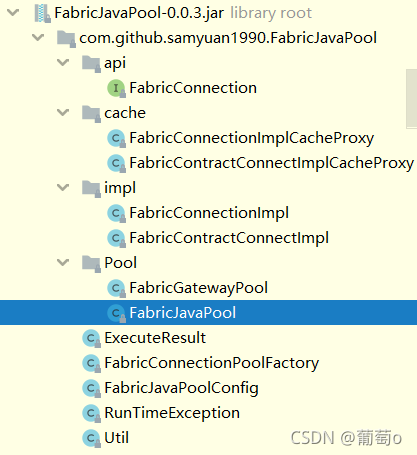The height and width of the screenshot is (455, 417).
Task: Click the cache package folder icon
Action: coord(91,113)
